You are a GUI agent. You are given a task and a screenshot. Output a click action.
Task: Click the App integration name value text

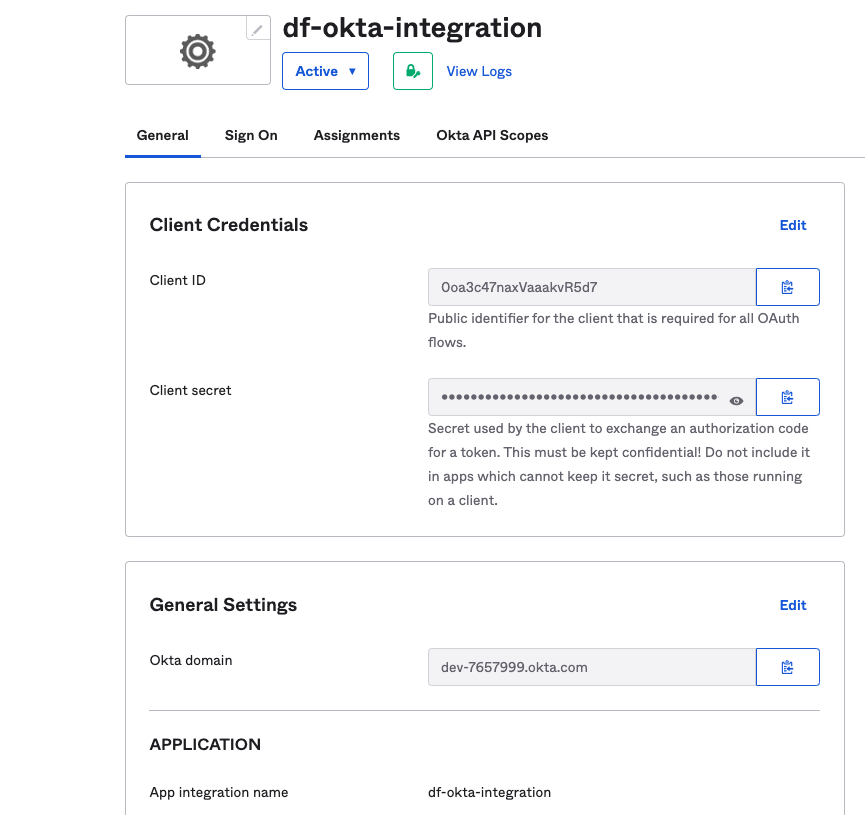(x=489, y=792)
